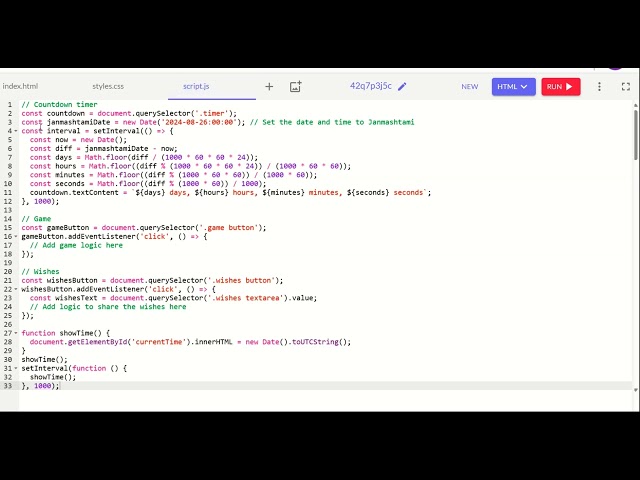Click the add image icon
Viewport: 640px width, 480px height.
click(296, 87)
